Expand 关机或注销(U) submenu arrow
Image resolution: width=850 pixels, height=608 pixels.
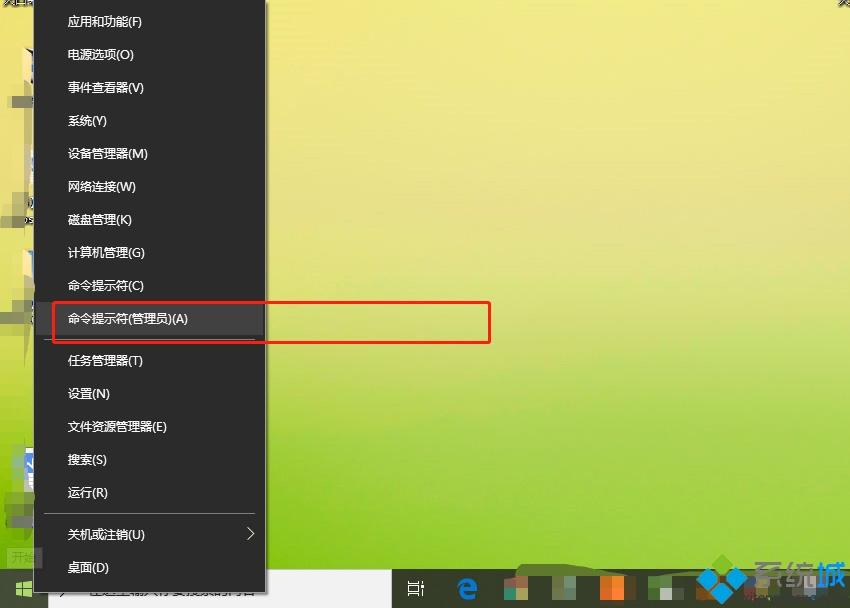(x=250, y=534)
